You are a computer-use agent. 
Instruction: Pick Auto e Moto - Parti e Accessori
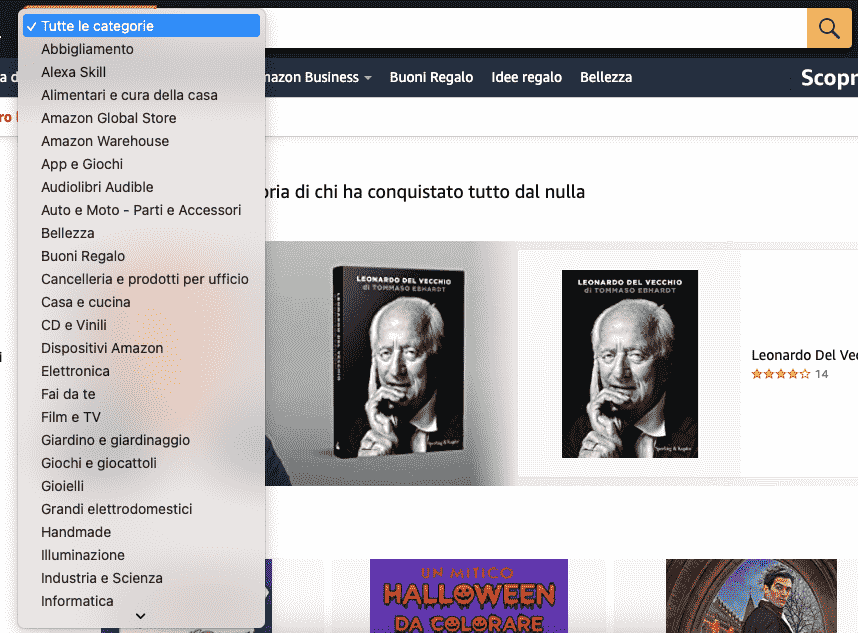[141, 210]
